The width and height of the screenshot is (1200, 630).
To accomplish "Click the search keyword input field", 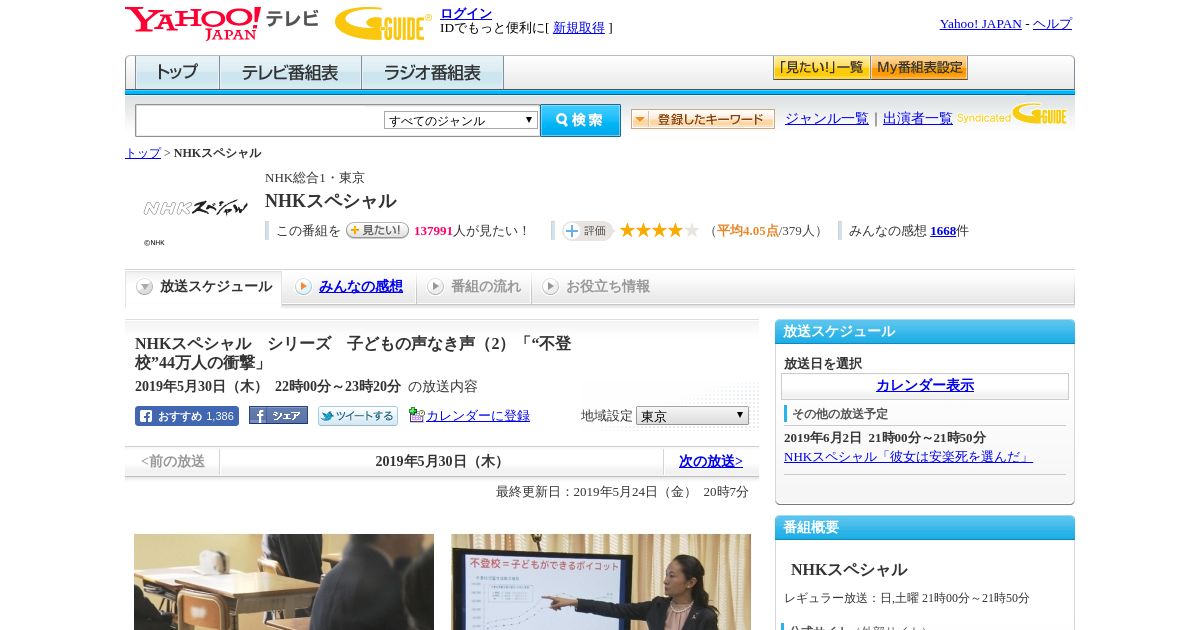I will click(x=260, y=120).
